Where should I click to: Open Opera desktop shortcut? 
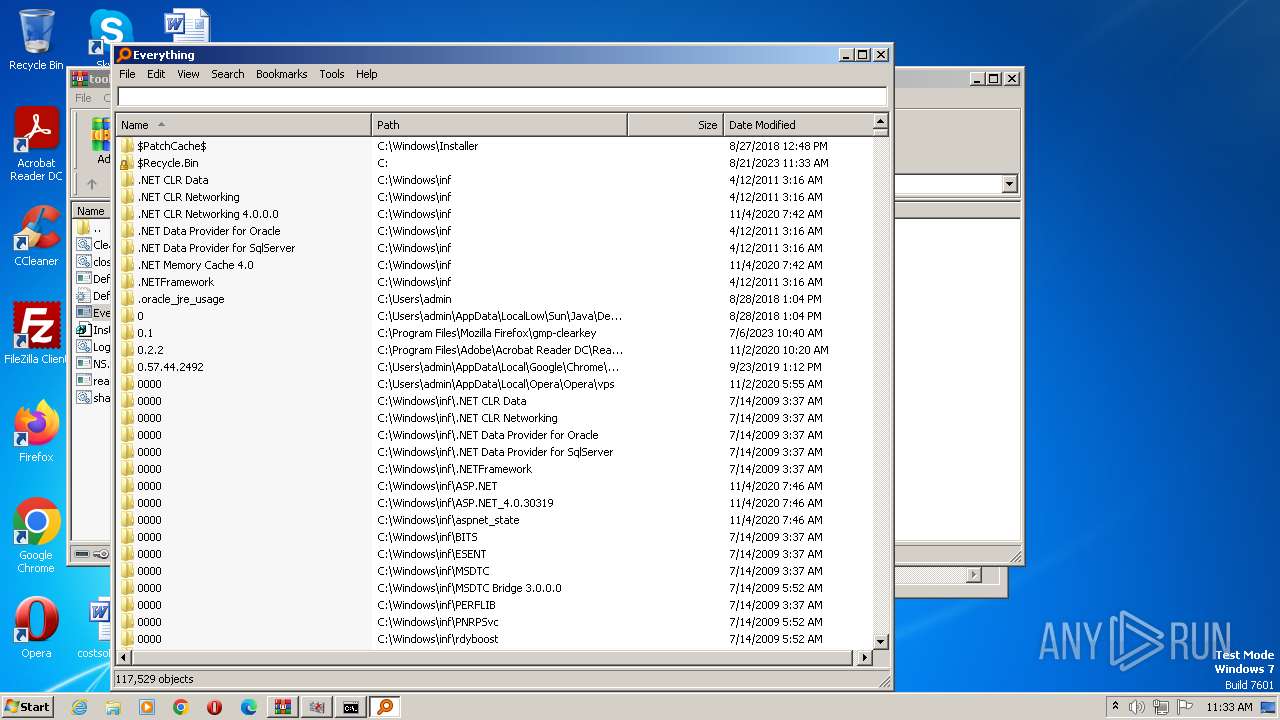click(x=36, y=628)
